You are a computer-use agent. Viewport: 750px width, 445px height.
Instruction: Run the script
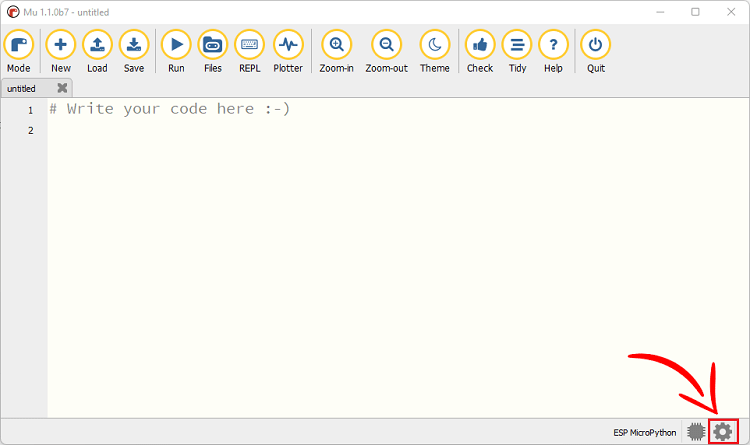[x=176, y=51]
